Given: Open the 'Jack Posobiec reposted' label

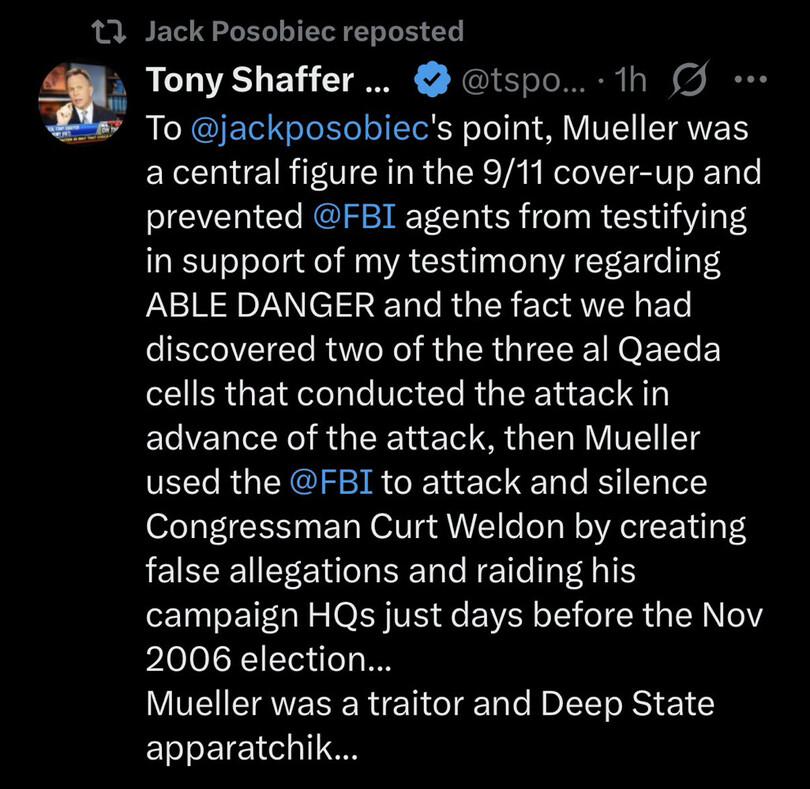Looking at the screenshot, I should coord(305,32).
